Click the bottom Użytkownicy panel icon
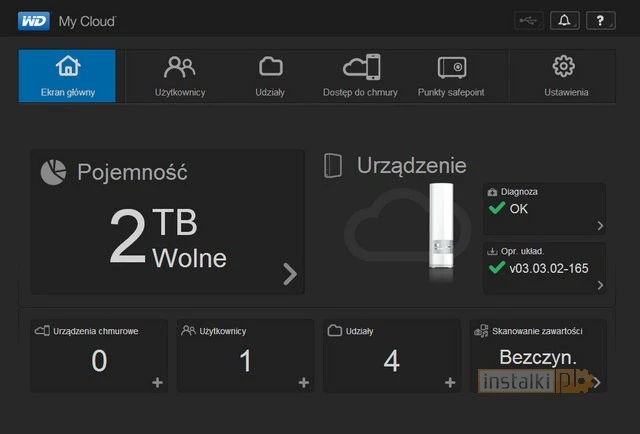This screenshot has width=640, height=434. point(188,330)
